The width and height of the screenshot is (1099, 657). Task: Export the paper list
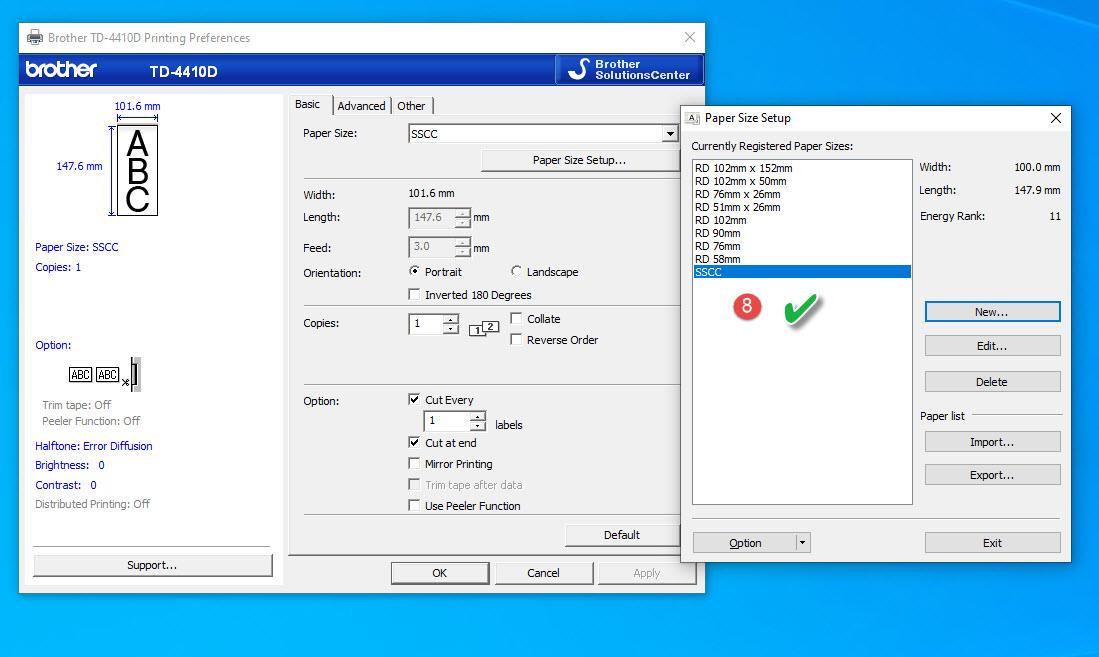tap(991, 474)
